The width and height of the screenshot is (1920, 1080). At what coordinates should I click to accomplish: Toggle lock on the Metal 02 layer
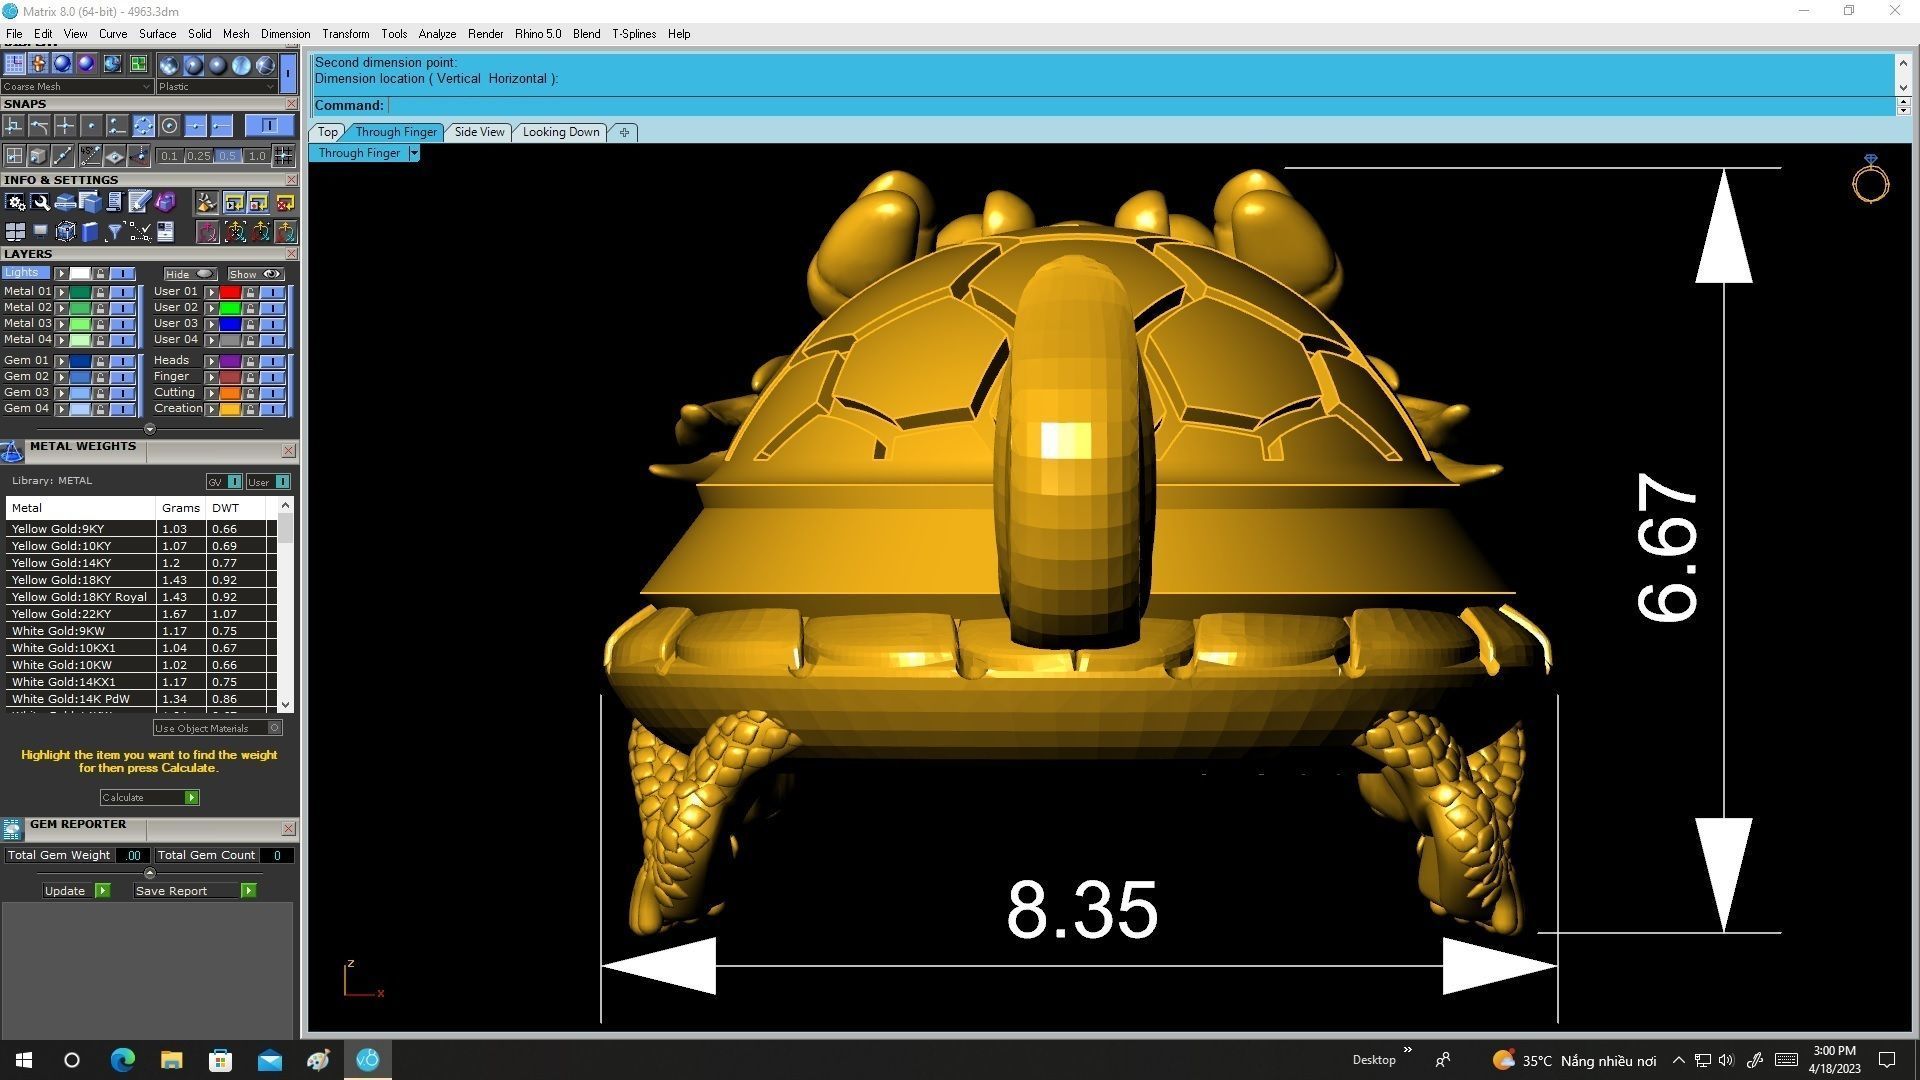[100, 308]
